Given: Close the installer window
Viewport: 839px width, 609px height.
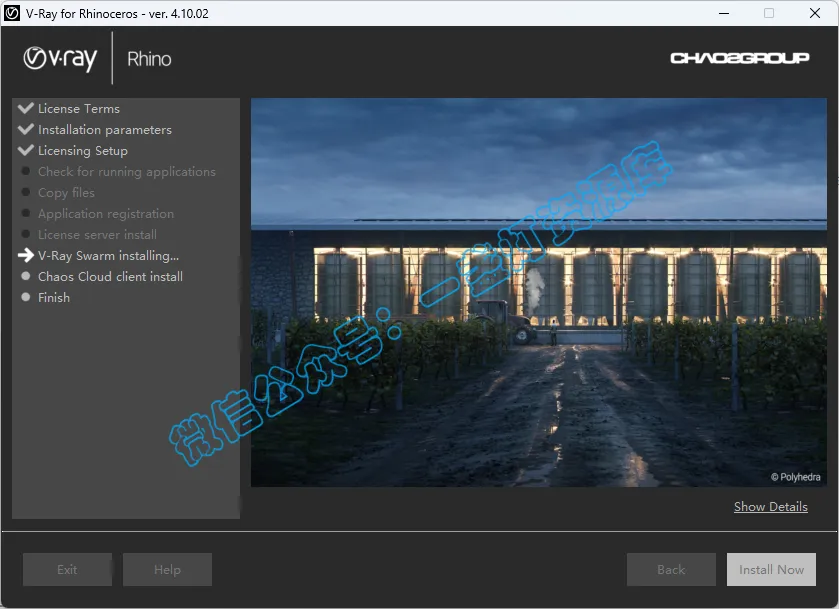Looking at the screenshot, I should pyautogui.click(x=815, y=13).
